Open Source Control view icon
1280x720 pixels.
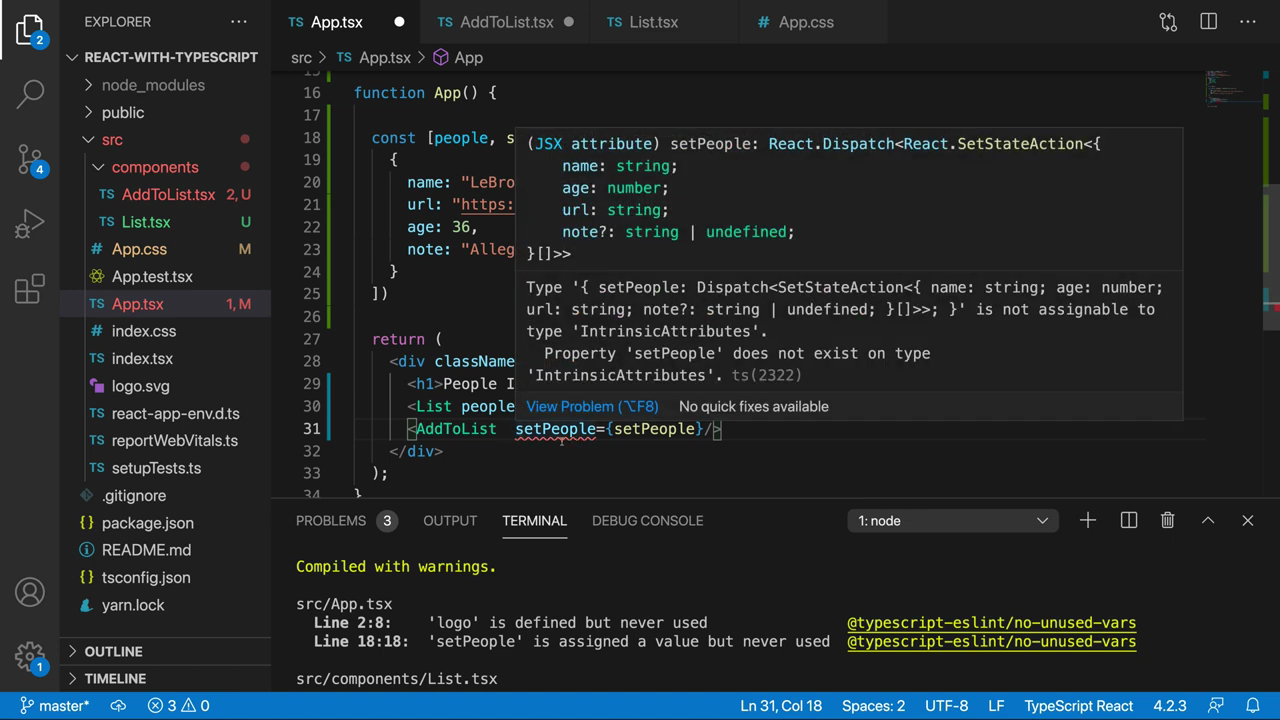point(30,159)
